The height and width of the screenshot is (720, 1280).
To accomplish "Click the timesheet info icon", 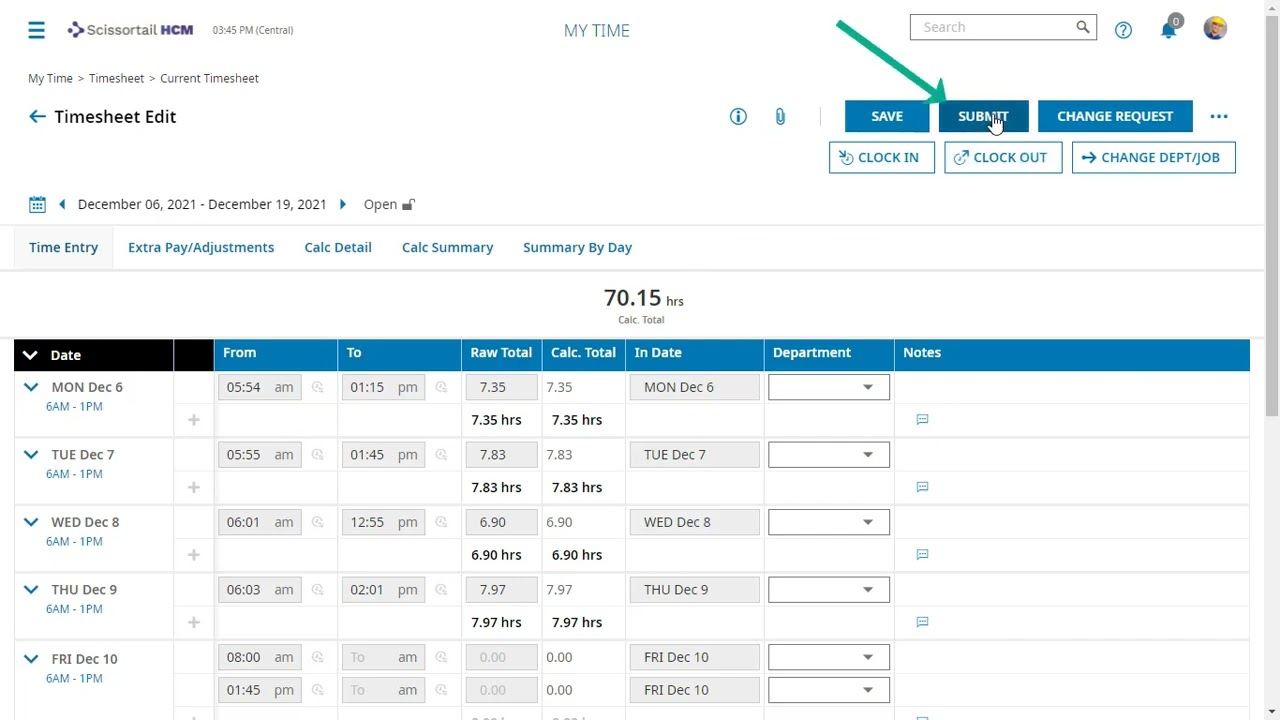I will coord(738,116).
